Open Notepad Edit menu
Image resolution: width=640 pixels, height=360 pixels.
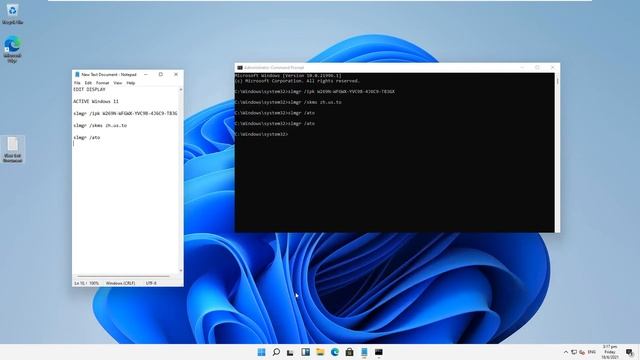pos(88,83)
